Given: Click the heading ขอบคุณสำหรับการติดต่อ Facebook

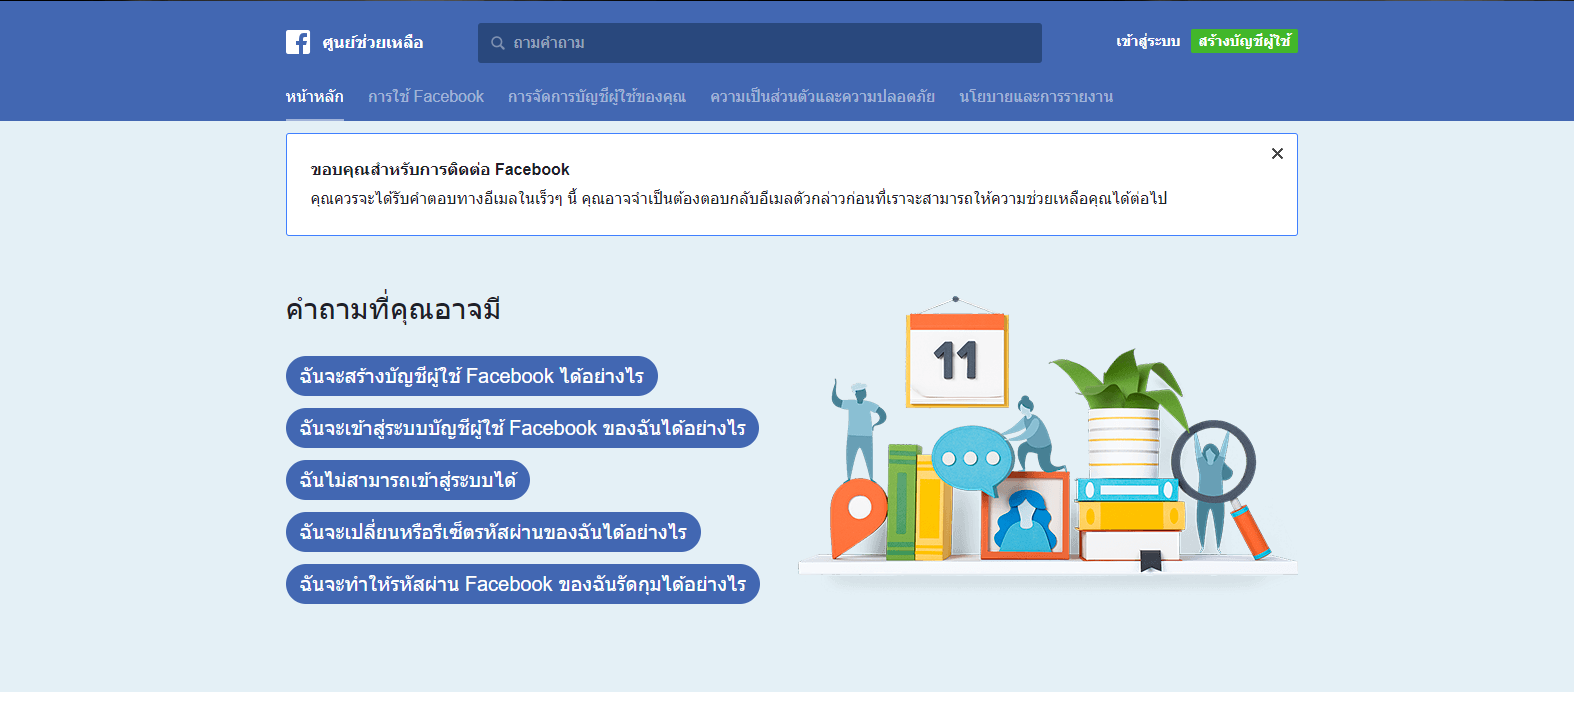Looking at the screenshot, I should [x=440, y=169].
